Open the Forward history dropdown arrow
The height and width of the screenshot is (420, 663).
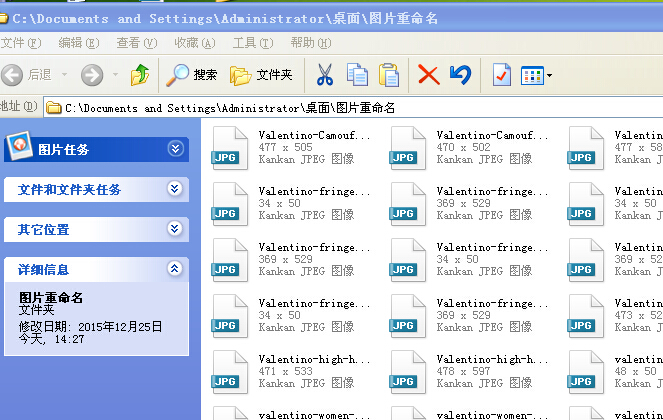coord(115,75)
